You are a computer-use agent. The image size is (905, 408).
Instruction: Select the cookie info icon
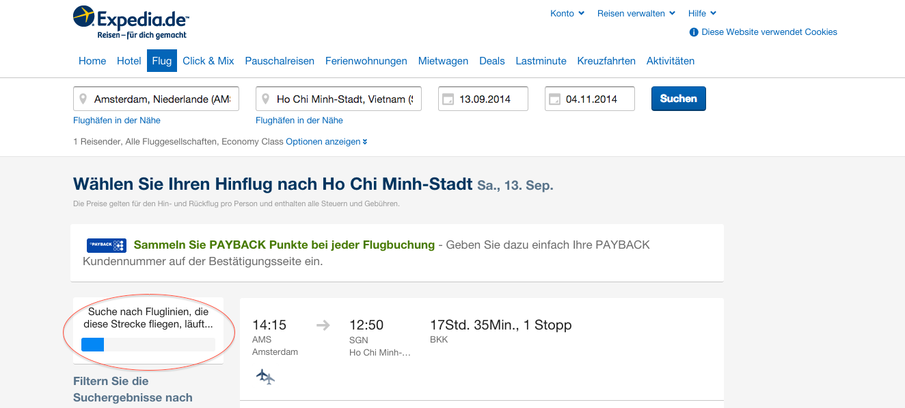694,32
